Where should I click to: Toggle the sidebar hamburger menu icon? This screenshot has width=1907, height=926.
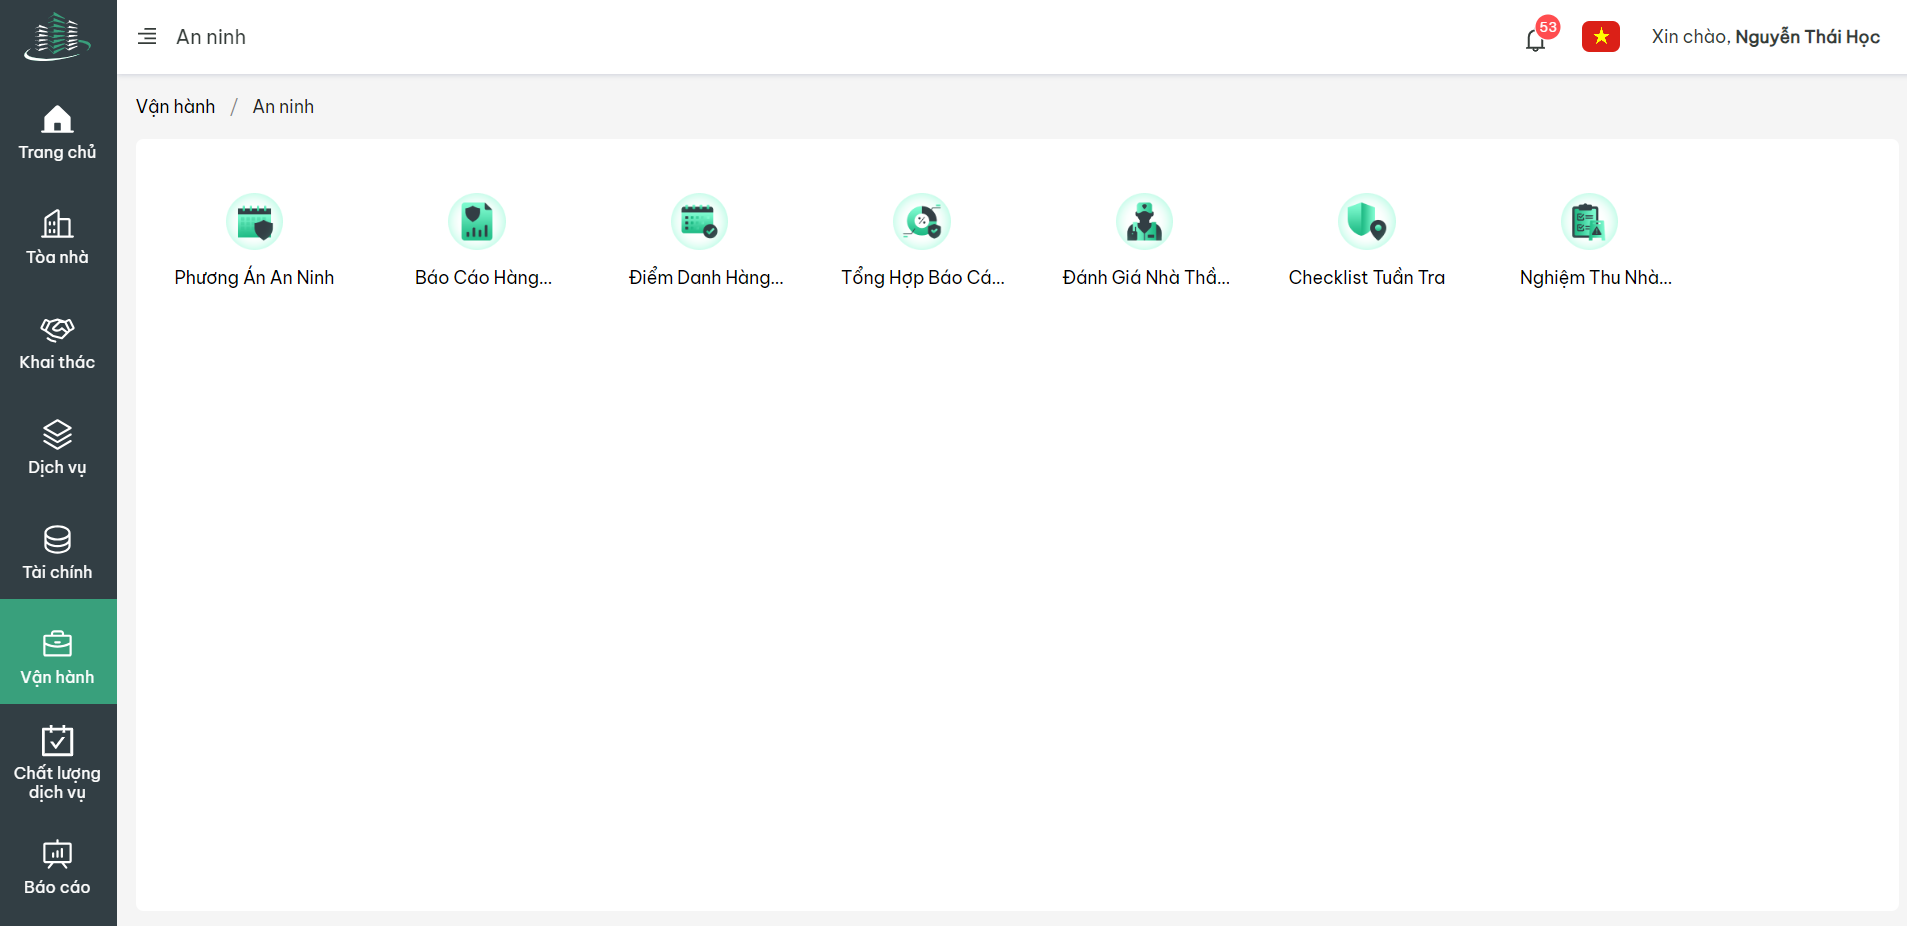[147, 37]
